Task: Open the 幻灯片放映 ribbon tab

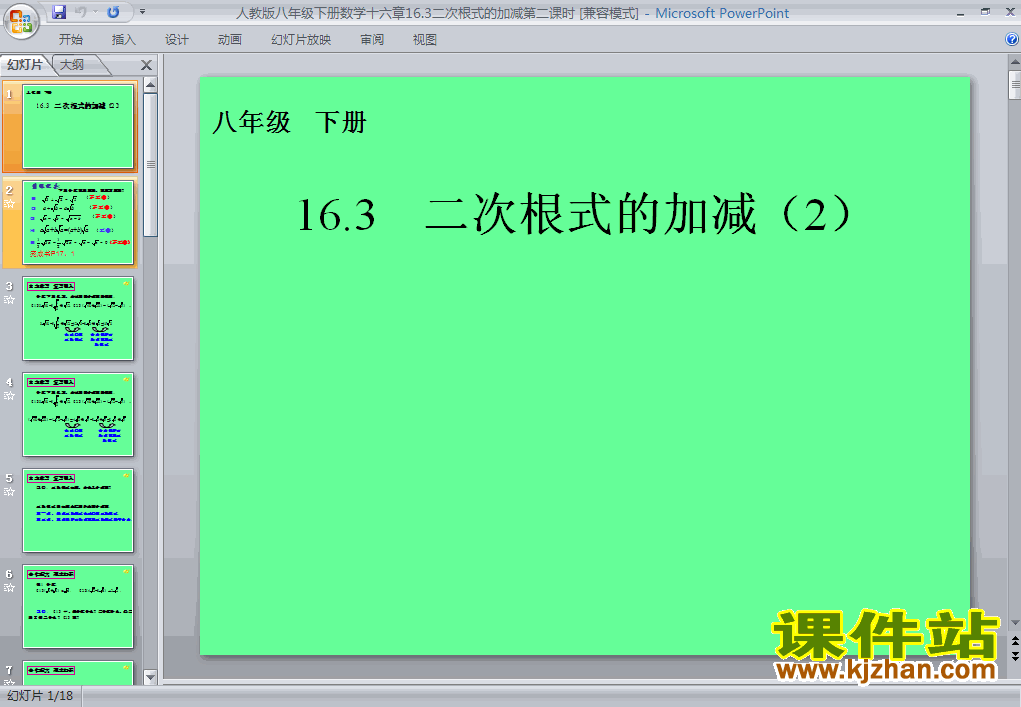Action: 301,40
